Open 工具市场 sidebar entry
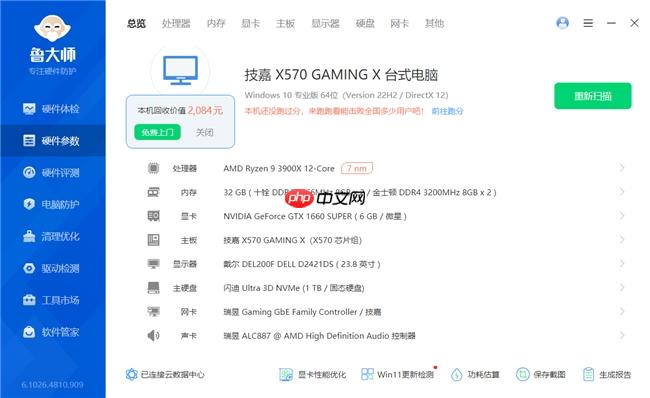Viewport: 650px width, 398px height. click(x=52, y=300)
